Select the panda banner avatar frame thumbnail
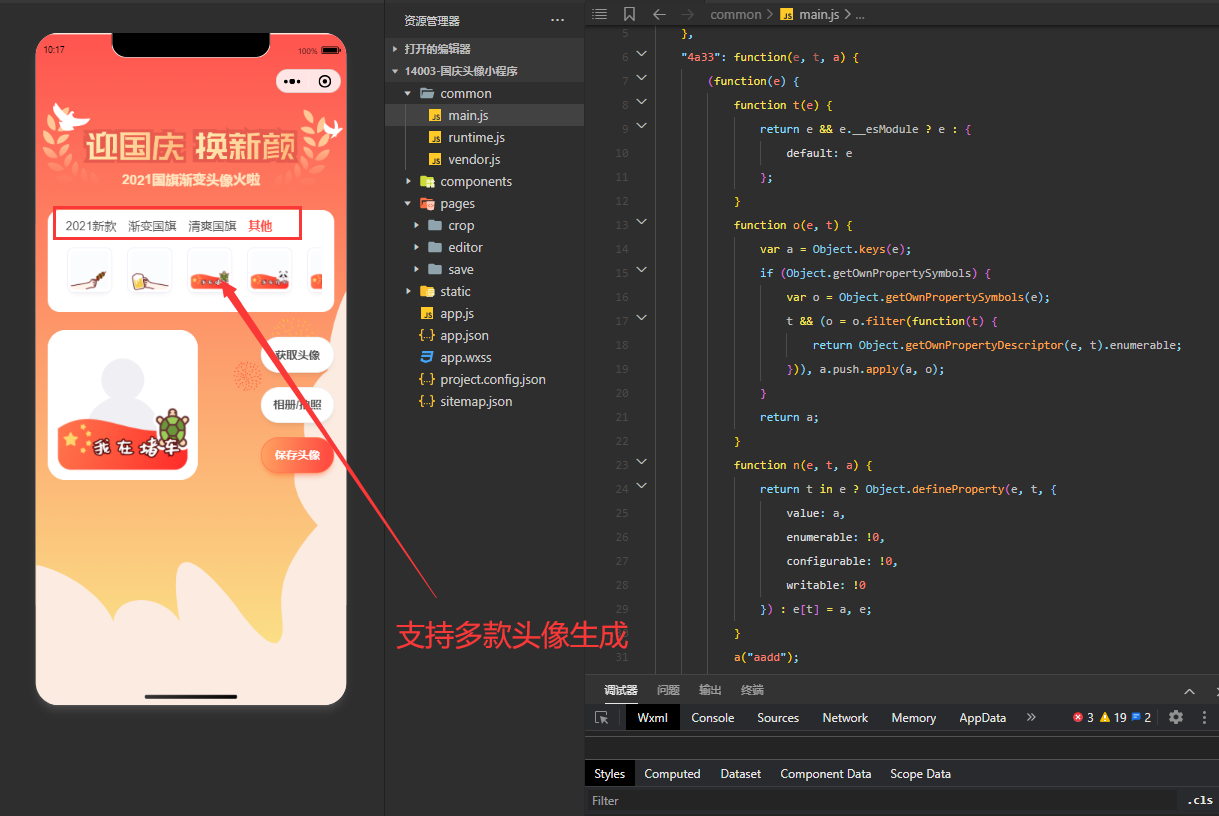Screen dimensions: 1219x816 [269, 271]
